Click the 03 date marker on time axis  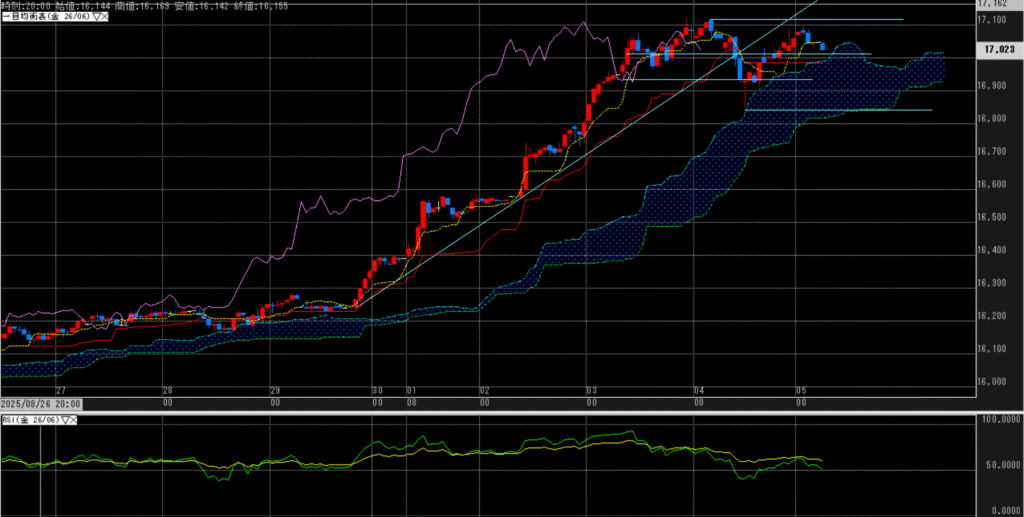[x=592, y=391]
